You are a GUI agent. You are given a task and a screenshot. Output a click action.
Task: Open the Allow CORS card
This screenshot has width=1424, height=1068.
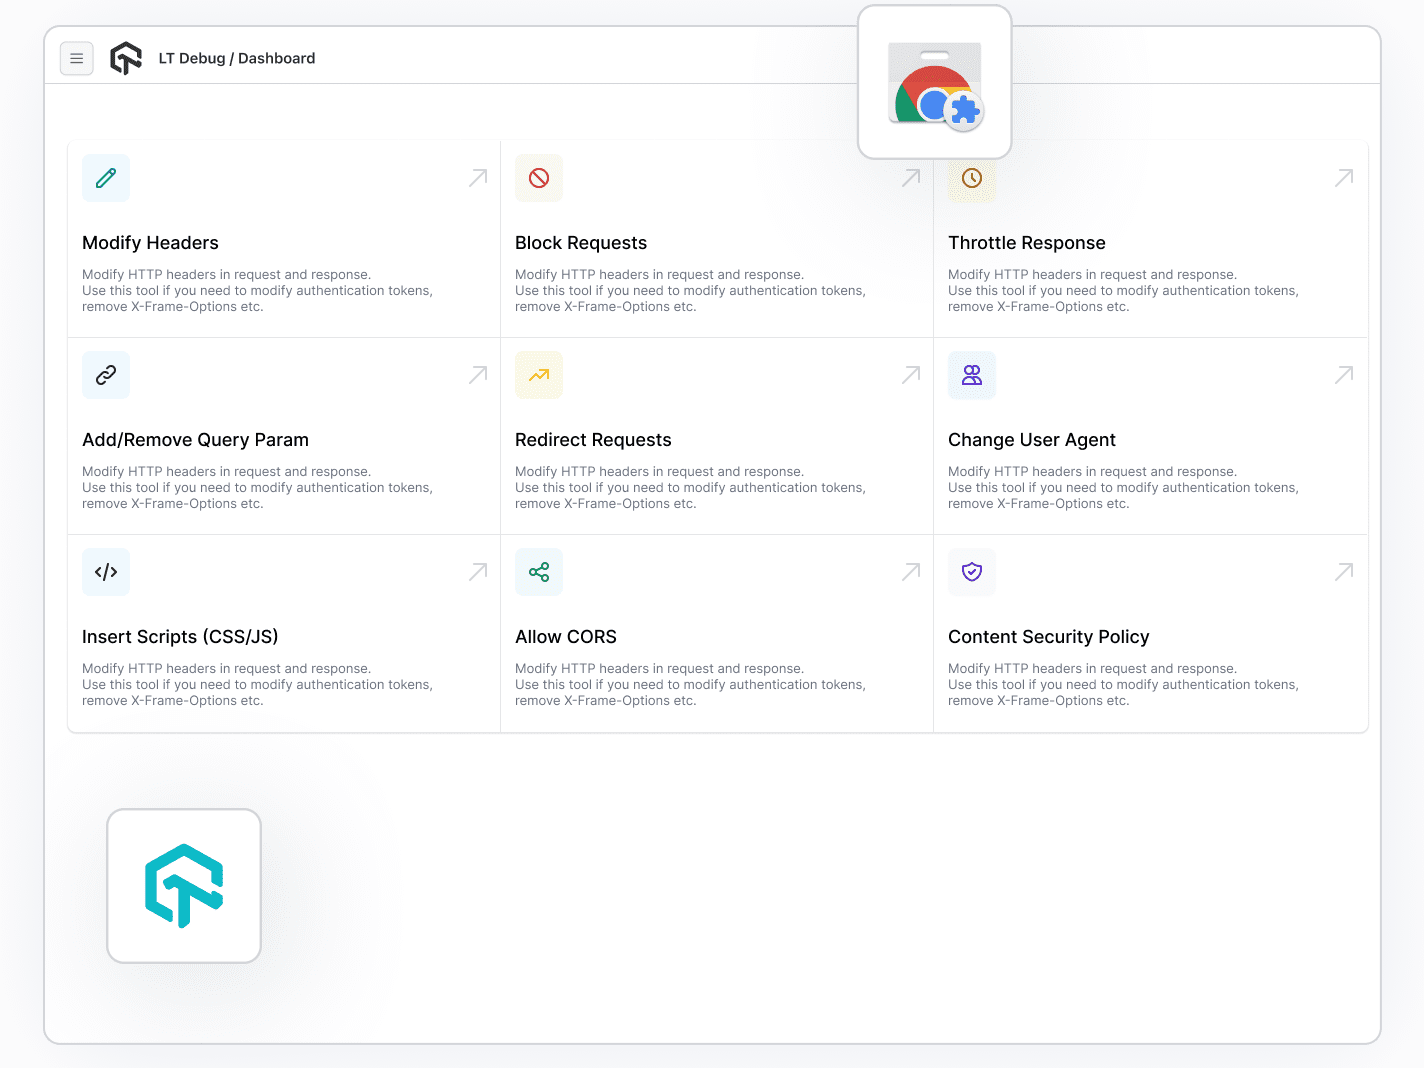pyautogui.click(x=911, y=571)
